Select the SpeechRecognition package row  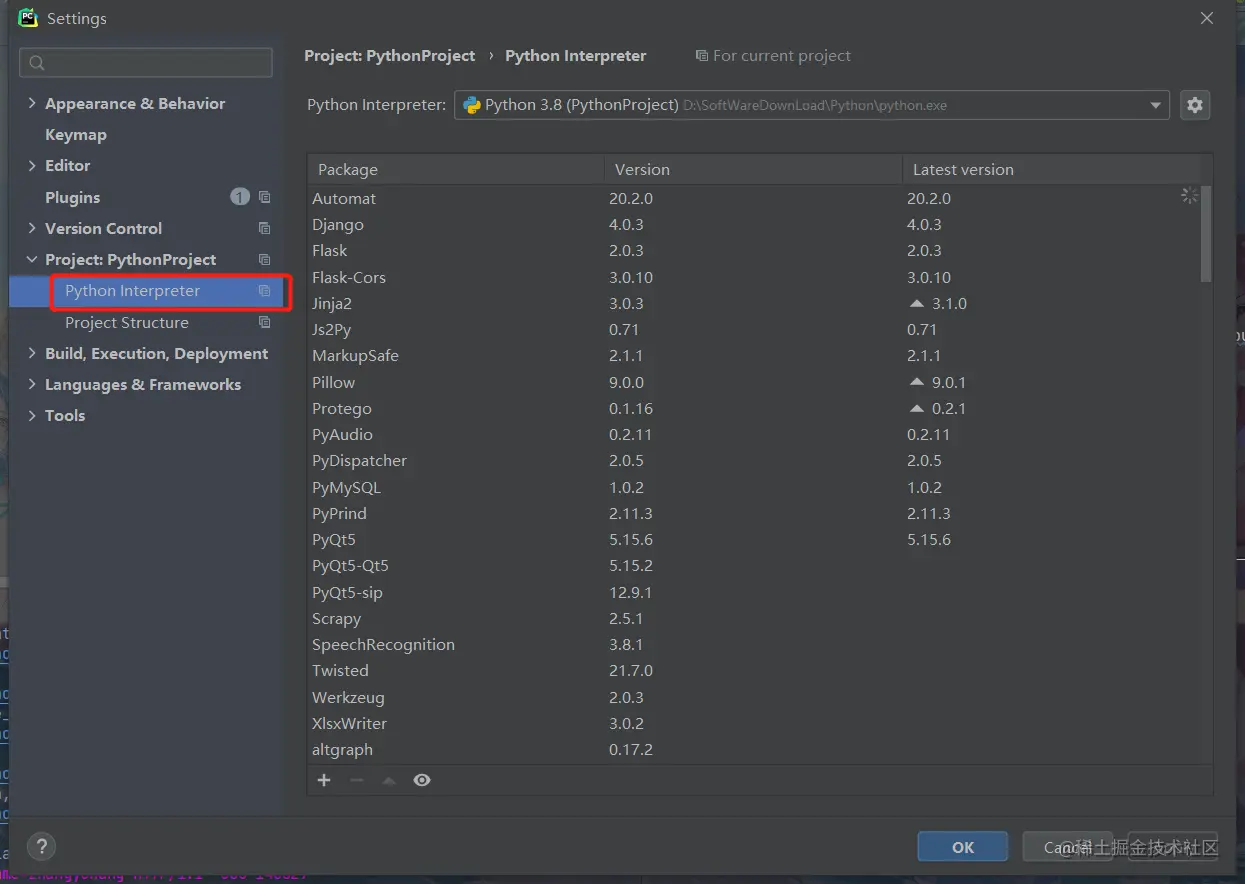point(754,644)
